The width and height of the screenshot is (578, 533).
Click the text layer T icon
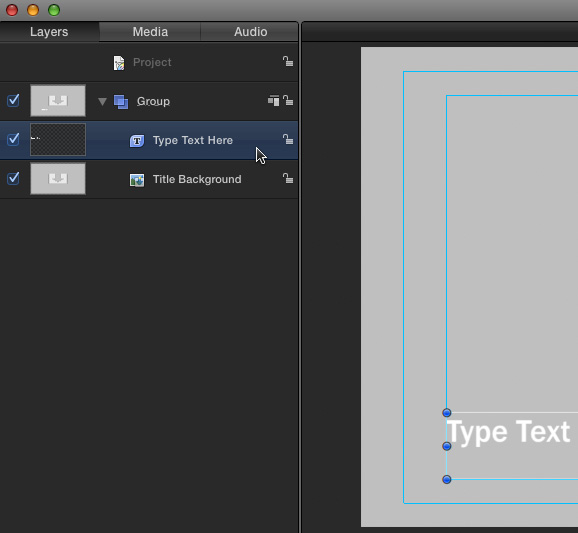(137, 141)
